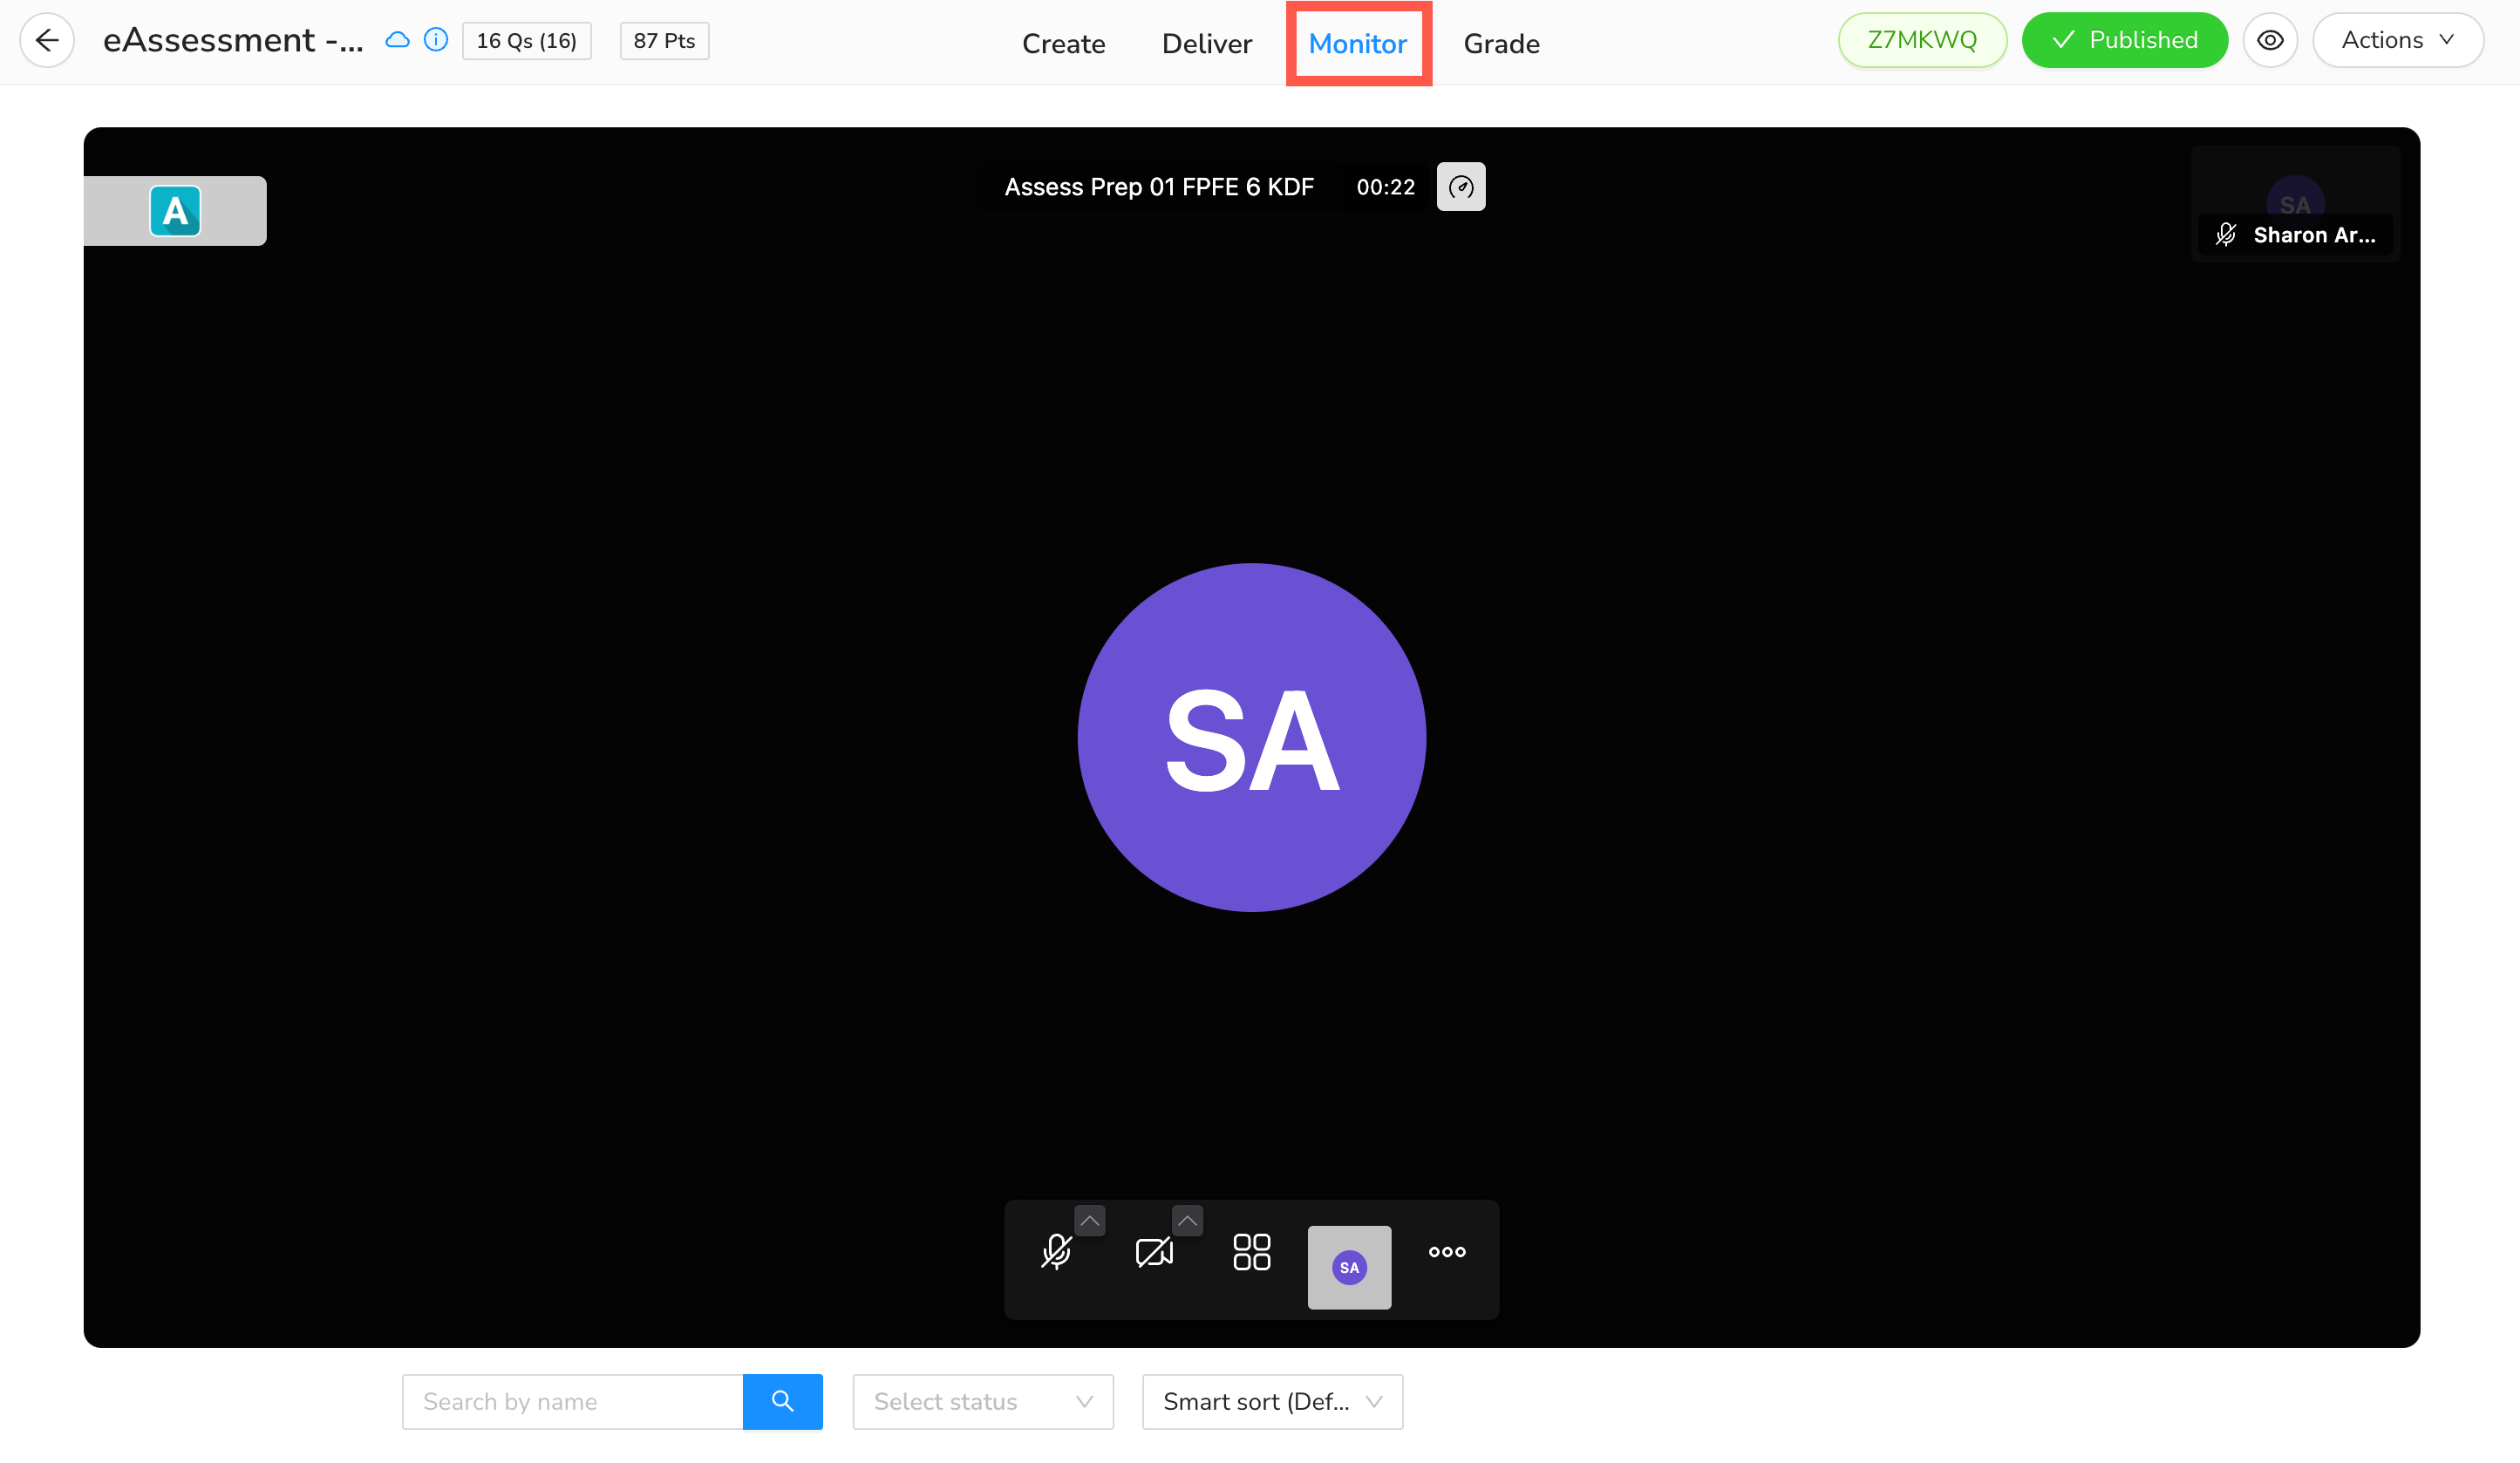Open the three-dot more options menu
The width and height of the screenshot is (2520, 1463).
click(1446, 1252)
